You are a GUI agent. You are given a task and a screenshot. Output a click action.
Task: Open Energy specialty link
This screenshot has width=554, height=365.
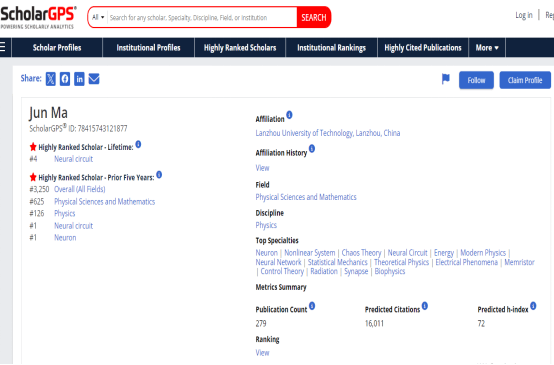click(x=444, y=253)
